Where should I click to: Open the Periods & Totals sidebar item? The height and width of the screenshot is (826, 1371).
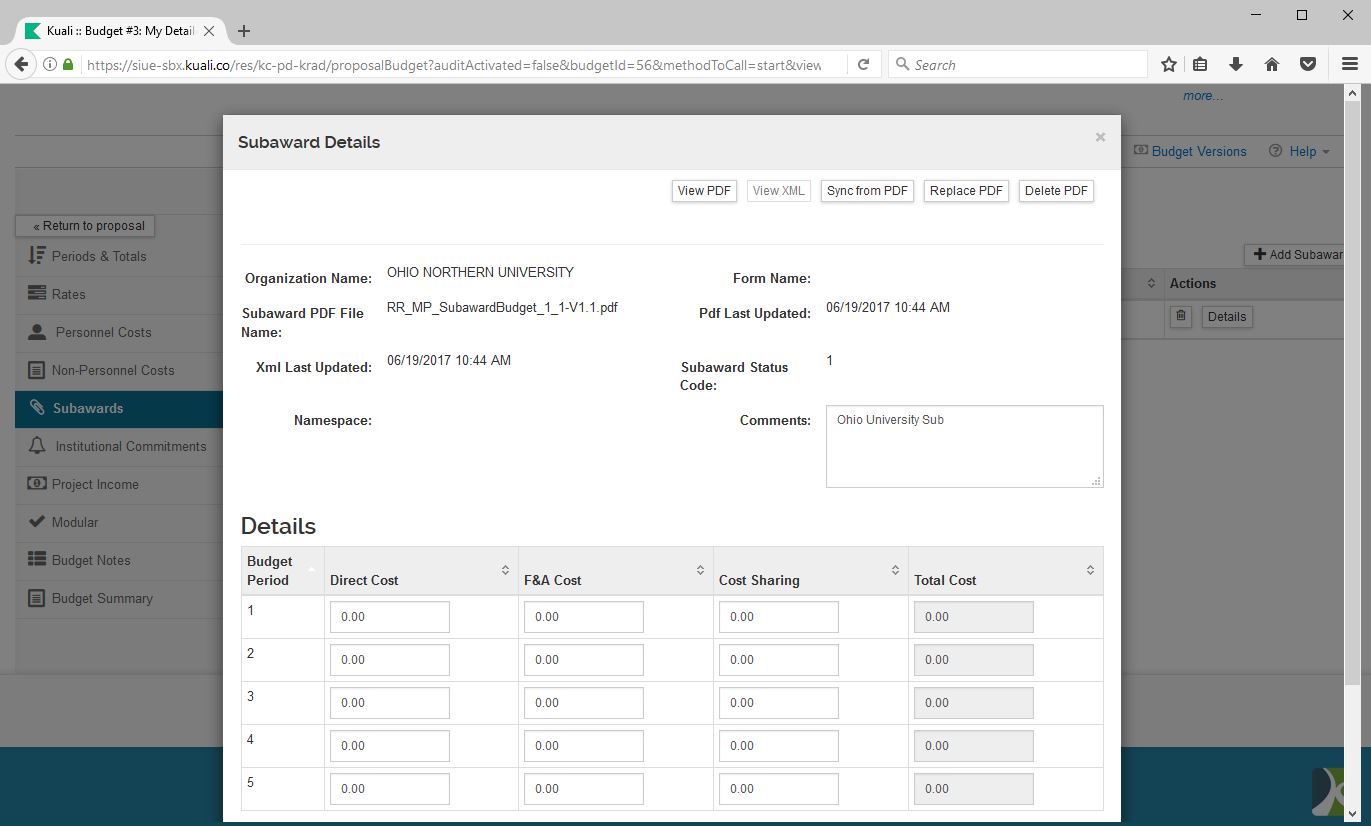pos(99,256)
